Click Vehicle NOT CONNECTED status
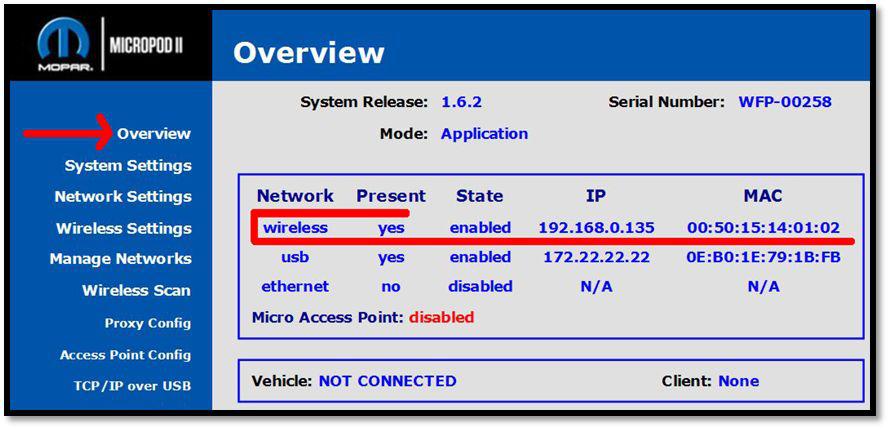This screenshot has height=429, width=889. pos(387,381)
